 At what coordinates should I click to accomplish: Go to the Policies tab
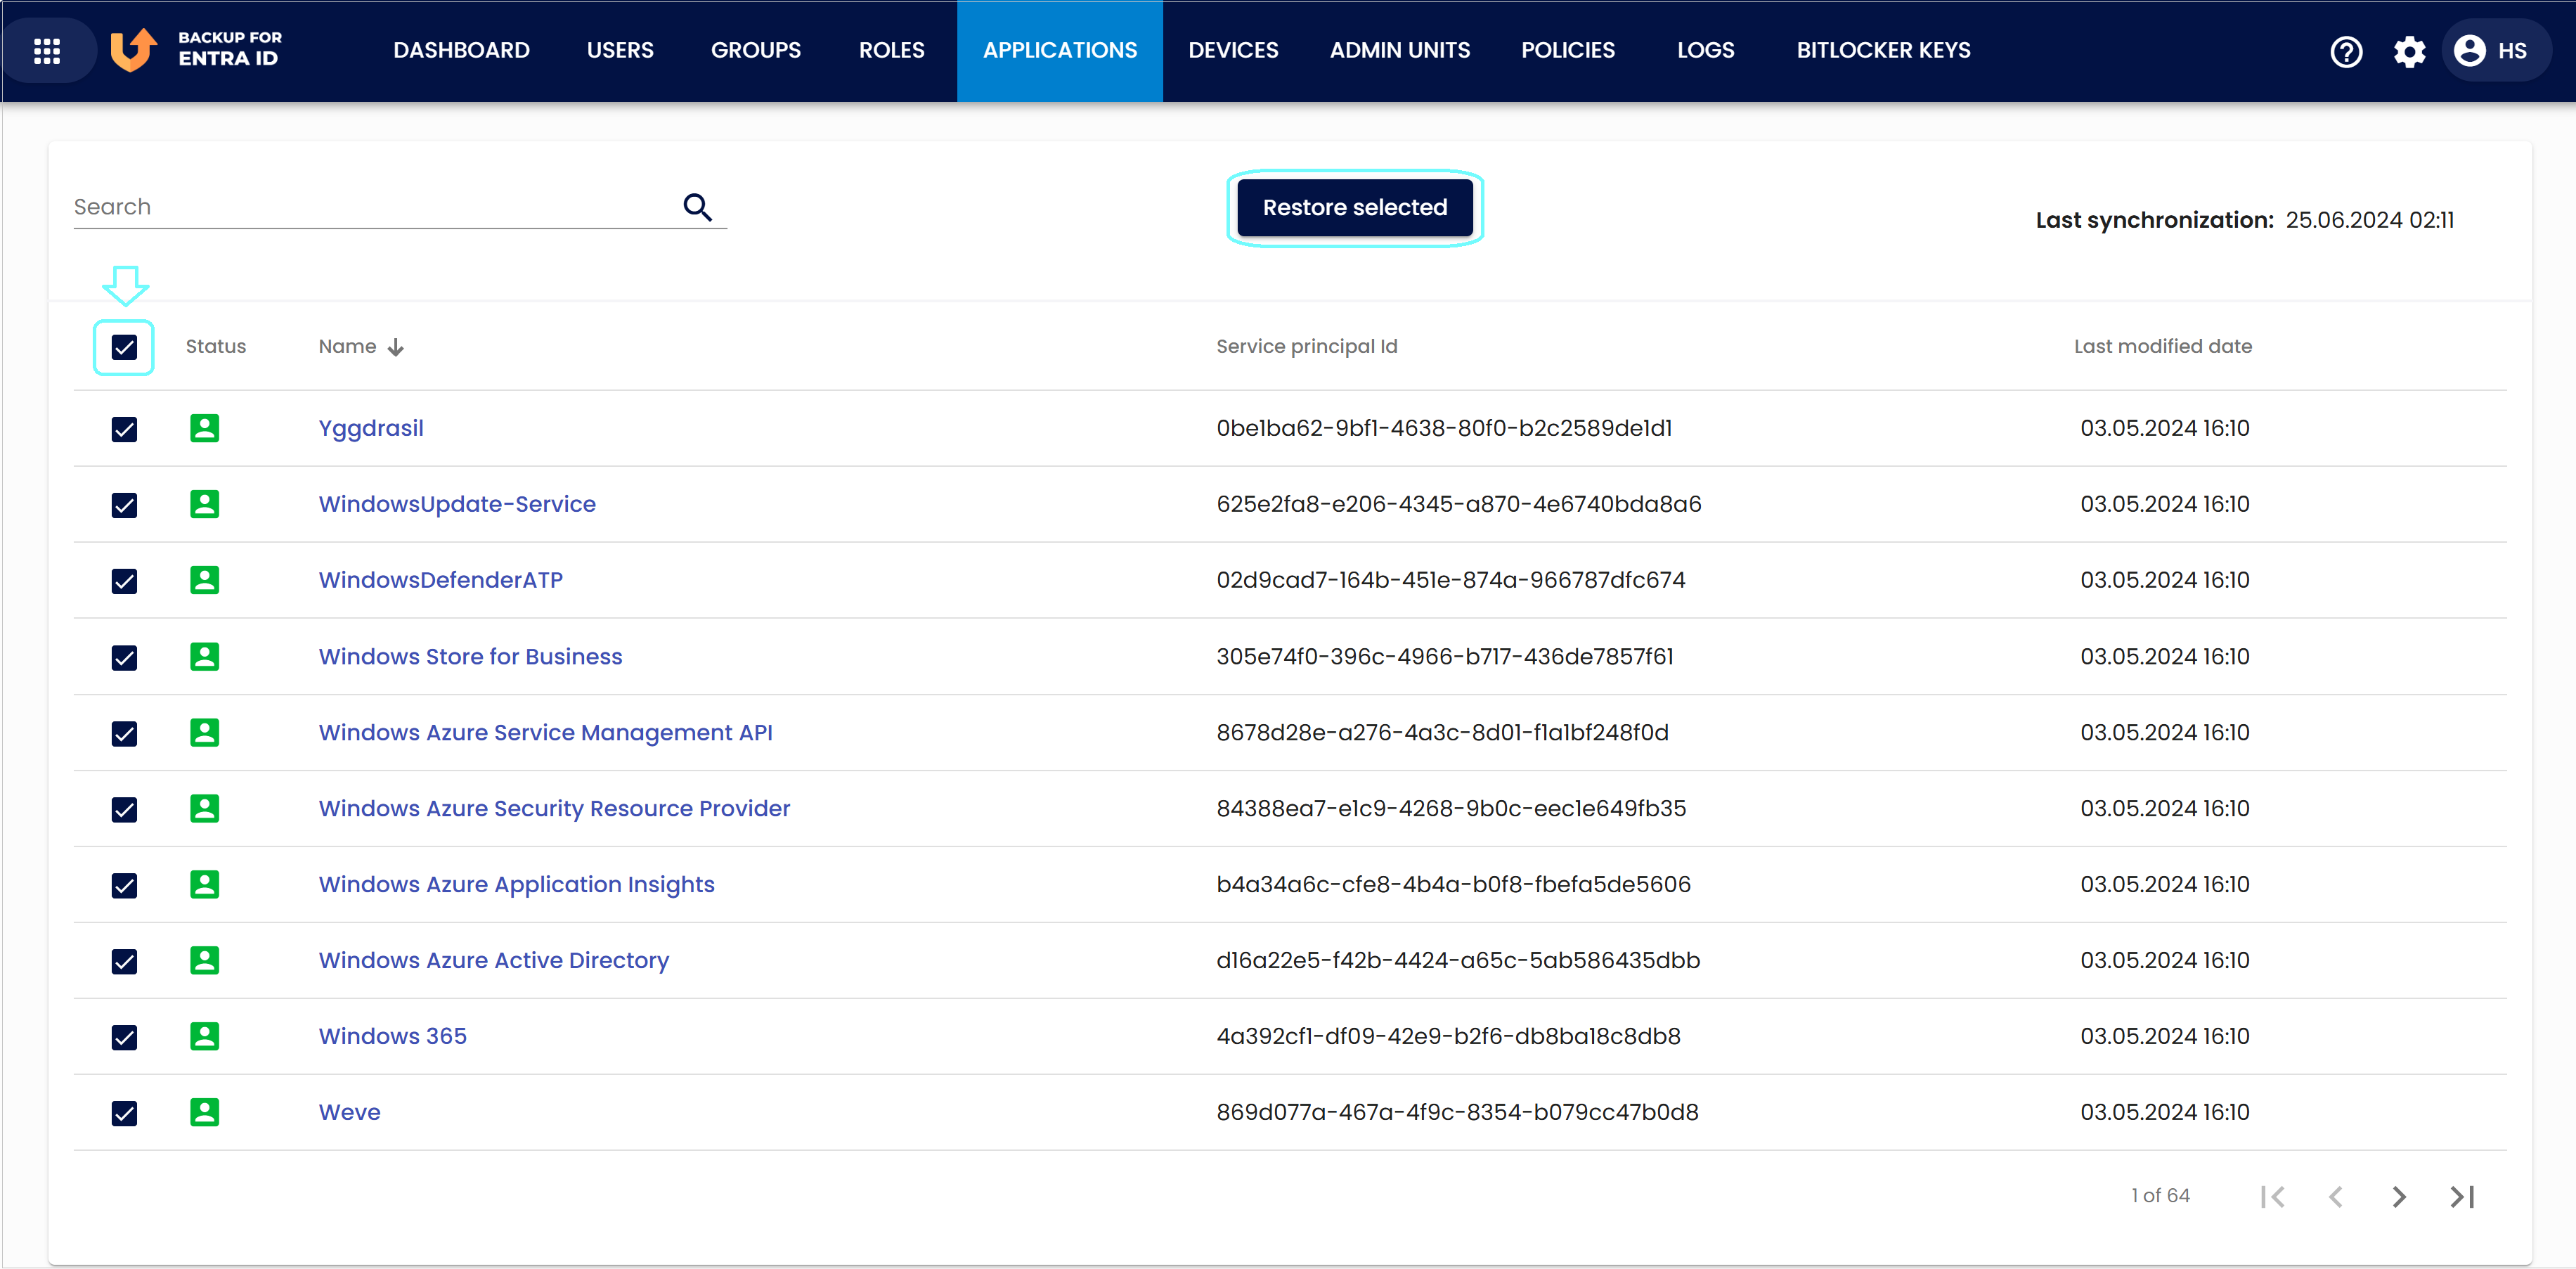click(x=1568, y=50)
